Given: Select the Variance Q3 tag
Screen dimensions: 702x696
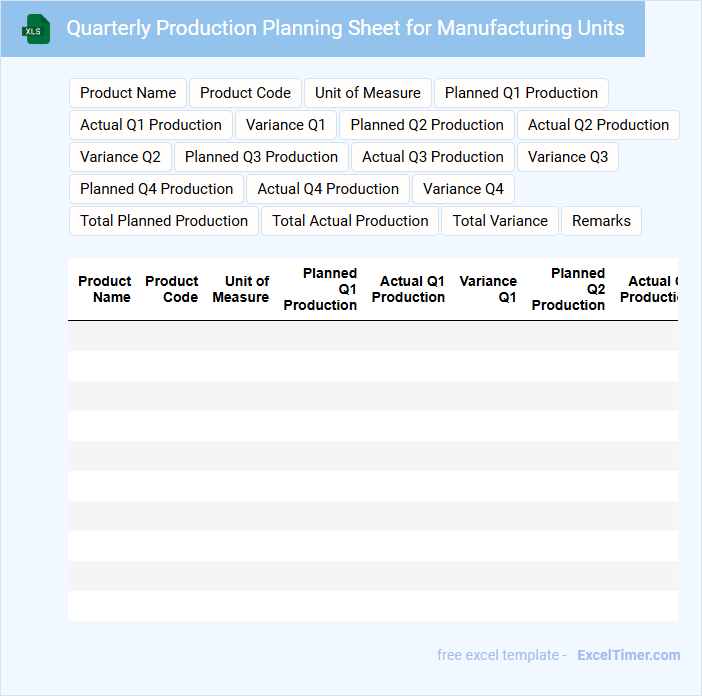Looking at the screenshot, I should [568, 157].
